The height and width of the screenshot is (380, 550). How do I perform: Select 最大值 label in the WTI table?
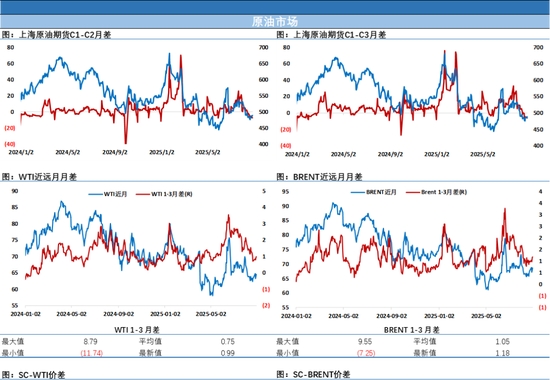coord(13,341)
